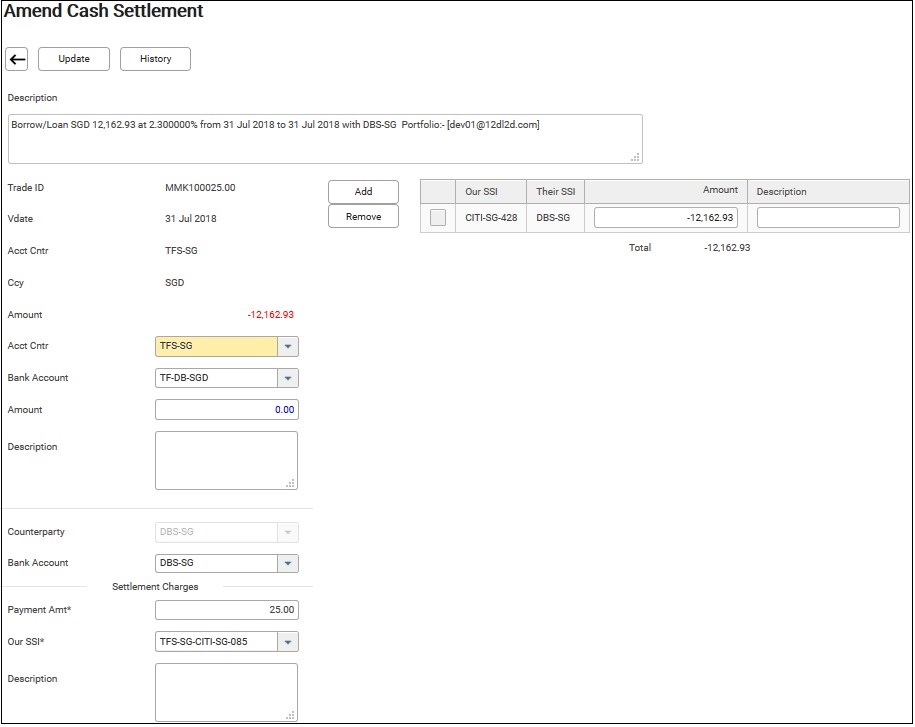This screenshot has width=915, height=727.
Task: Click the Settlement Charges Description text box
Action: pos(226,692)
